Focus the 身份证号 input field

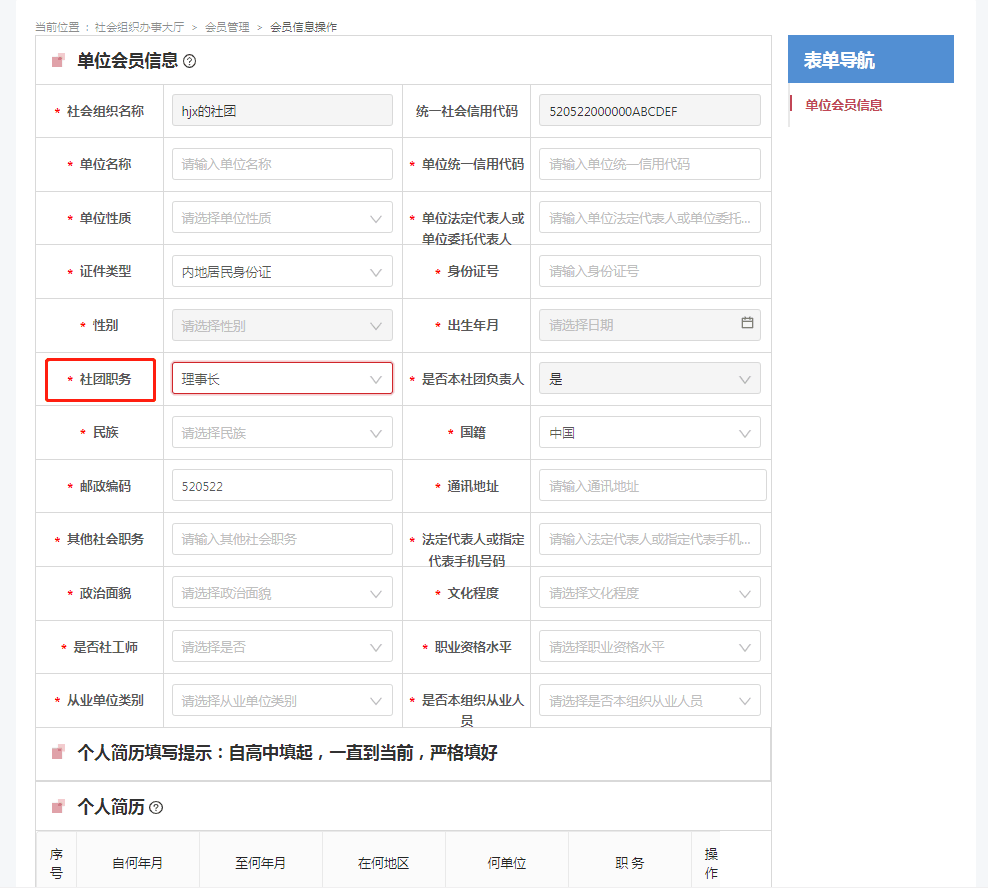click(649, 271)
